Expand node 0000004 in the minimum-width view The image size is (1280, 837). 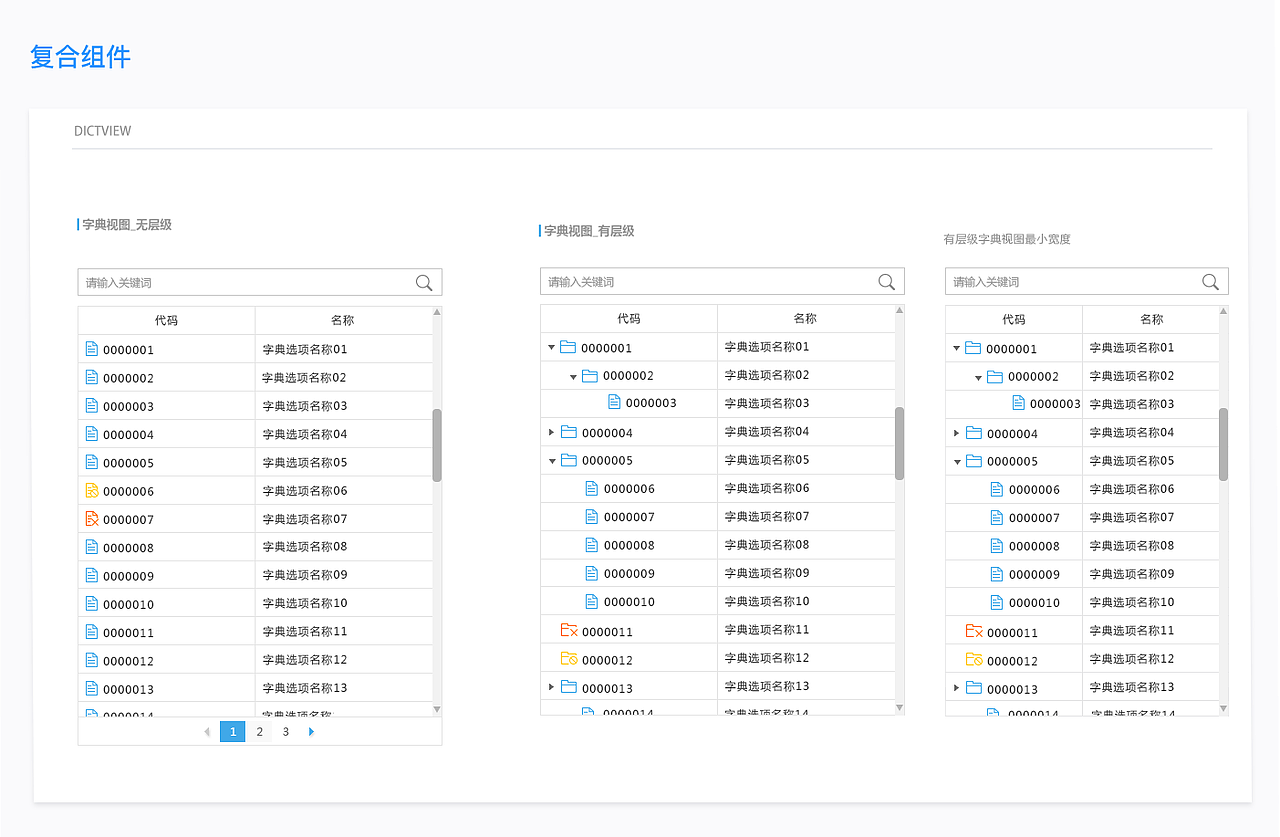pos(956,433)
